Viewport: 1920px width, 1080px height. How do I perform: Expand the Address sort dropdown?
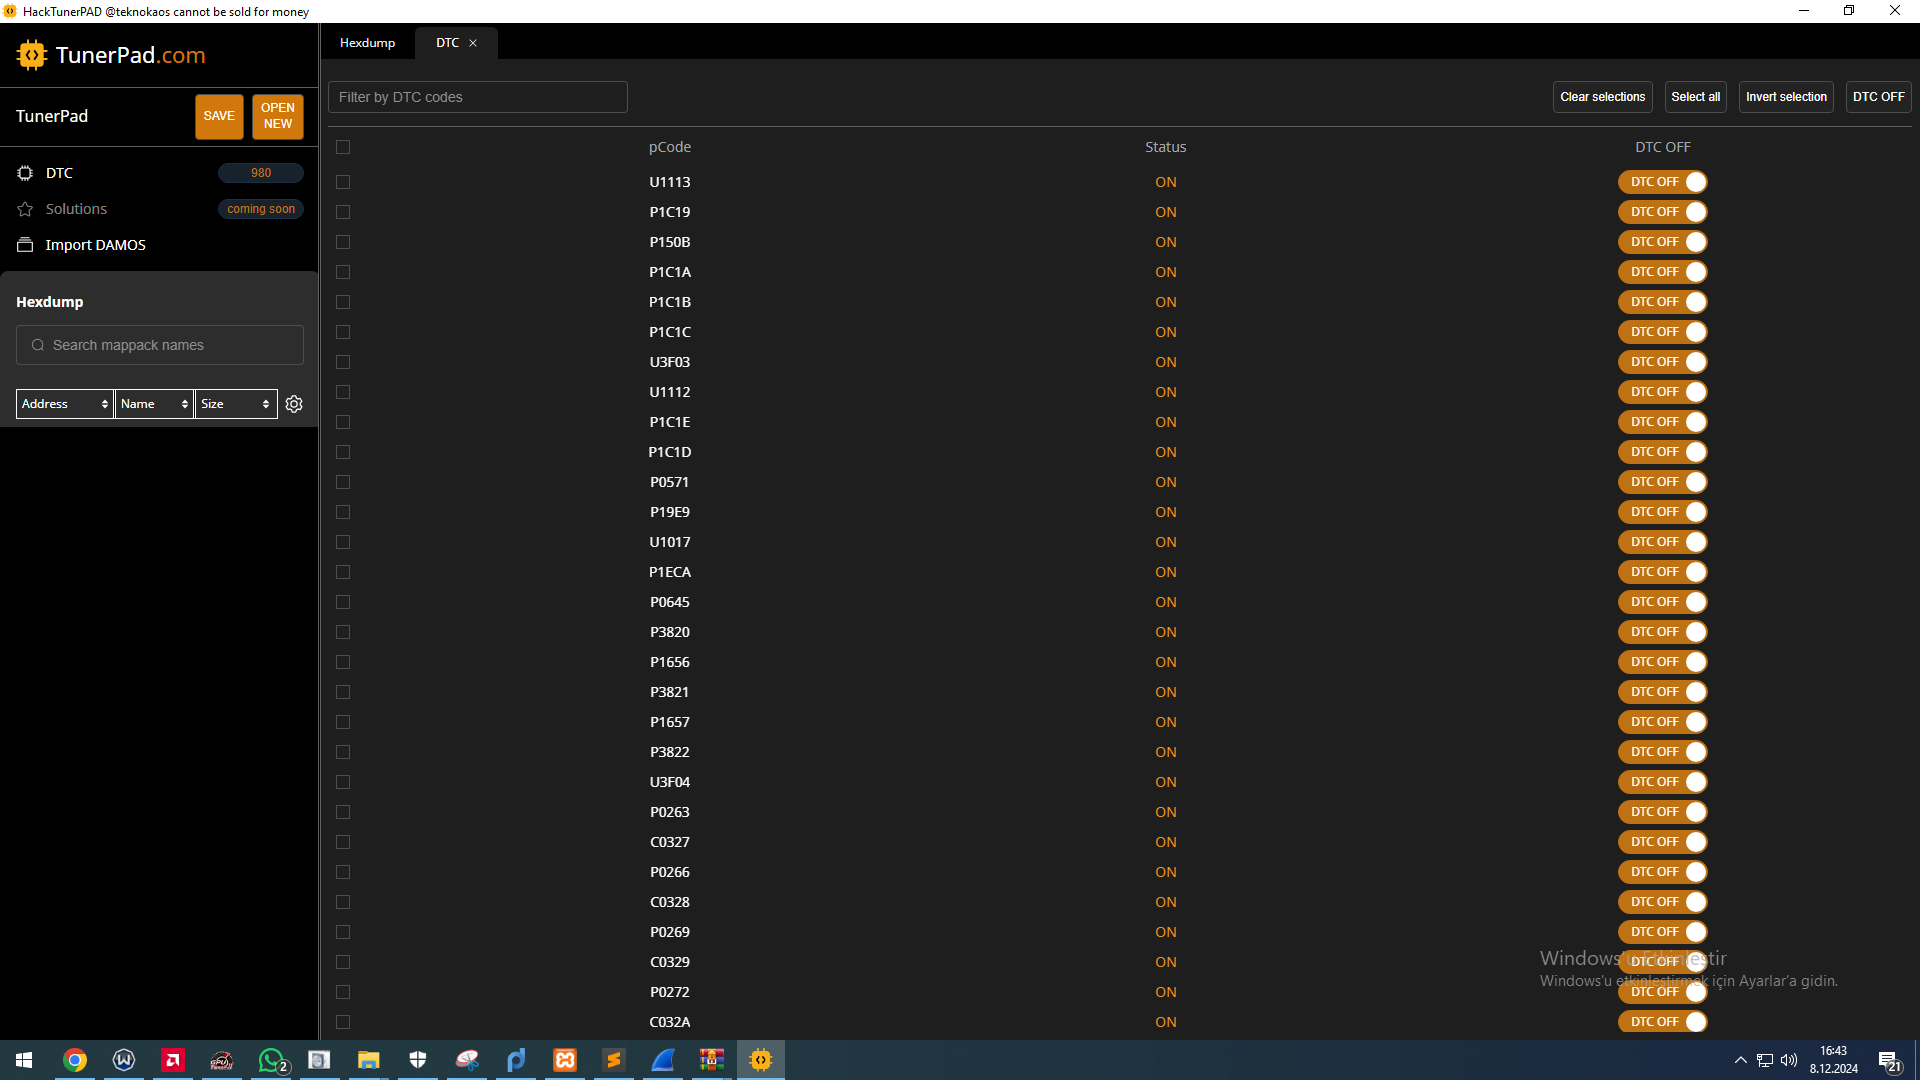pos(65,404)
